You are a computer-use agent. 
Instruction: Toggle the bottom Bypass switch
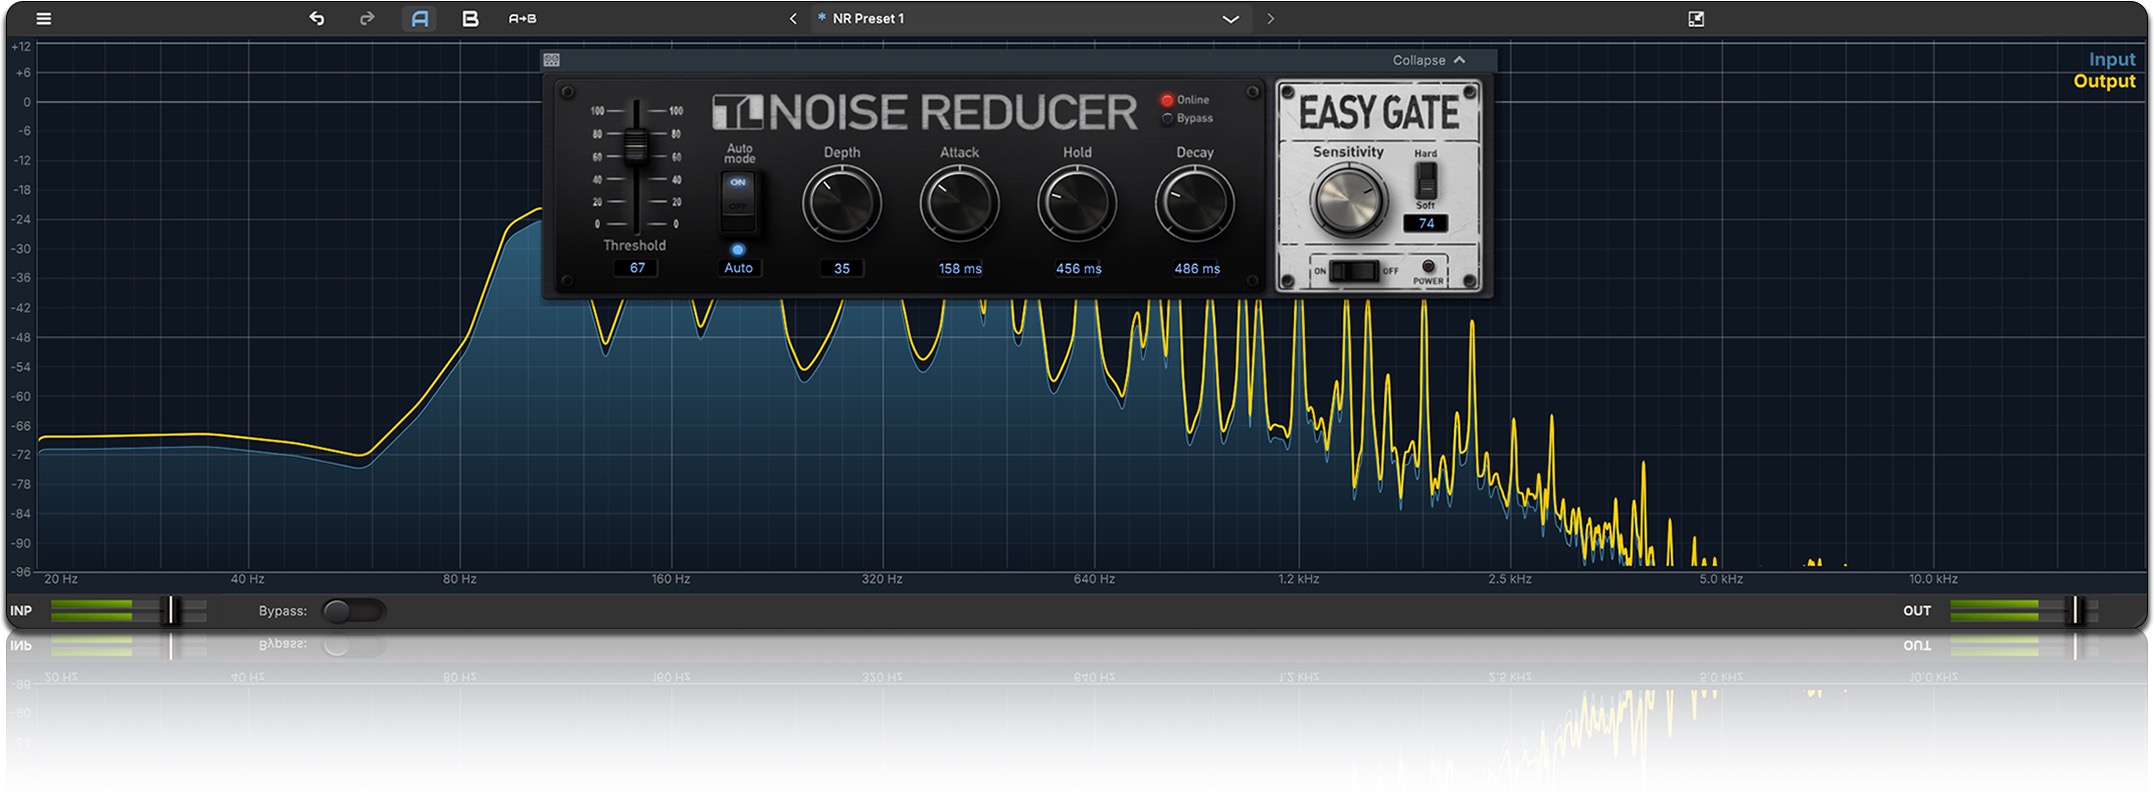pyautogui.click(x=353, y=611)
